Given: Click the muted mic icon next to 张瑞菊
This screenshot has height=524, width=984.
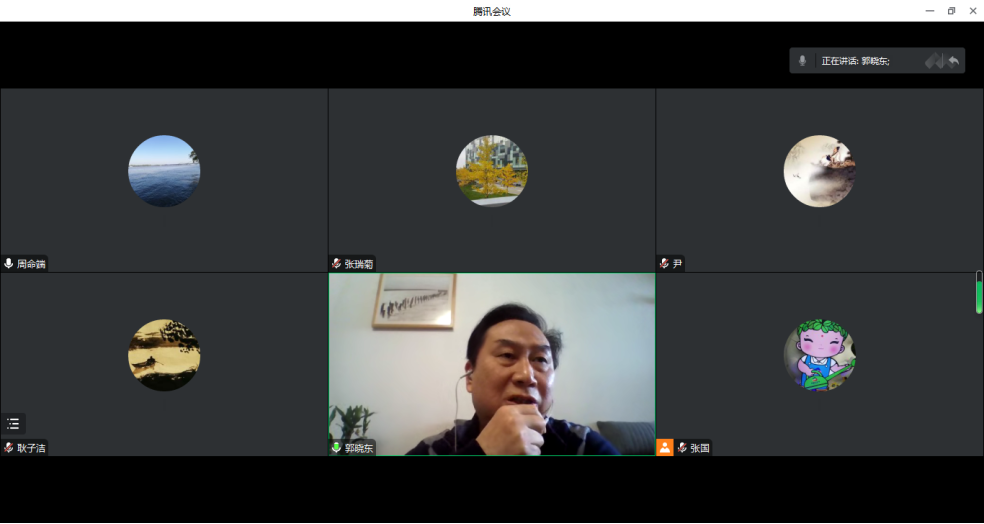Looking at the screenshot, I should (337, 264).
